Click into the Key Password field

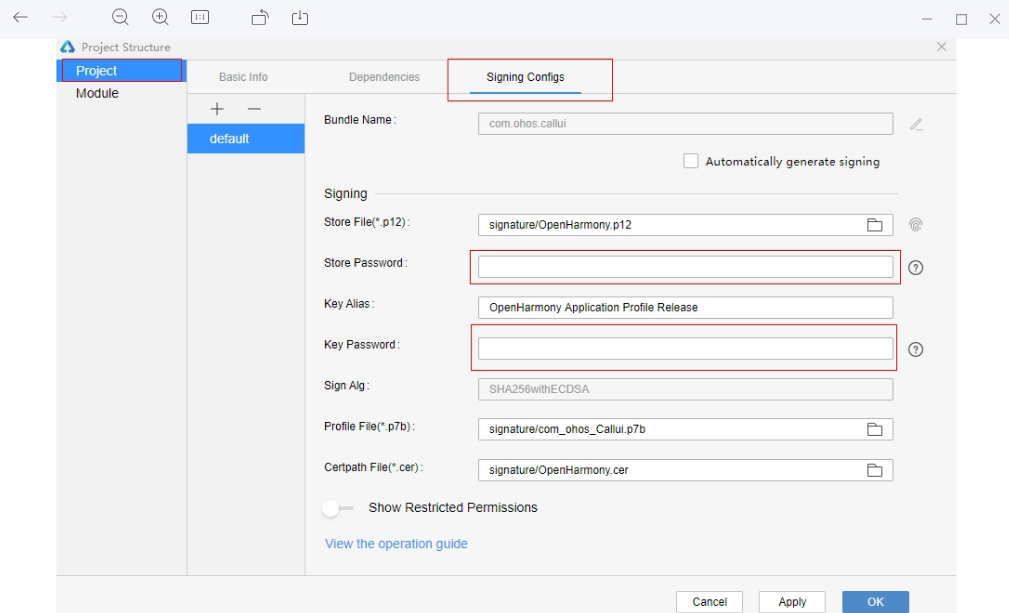(684, 348)
